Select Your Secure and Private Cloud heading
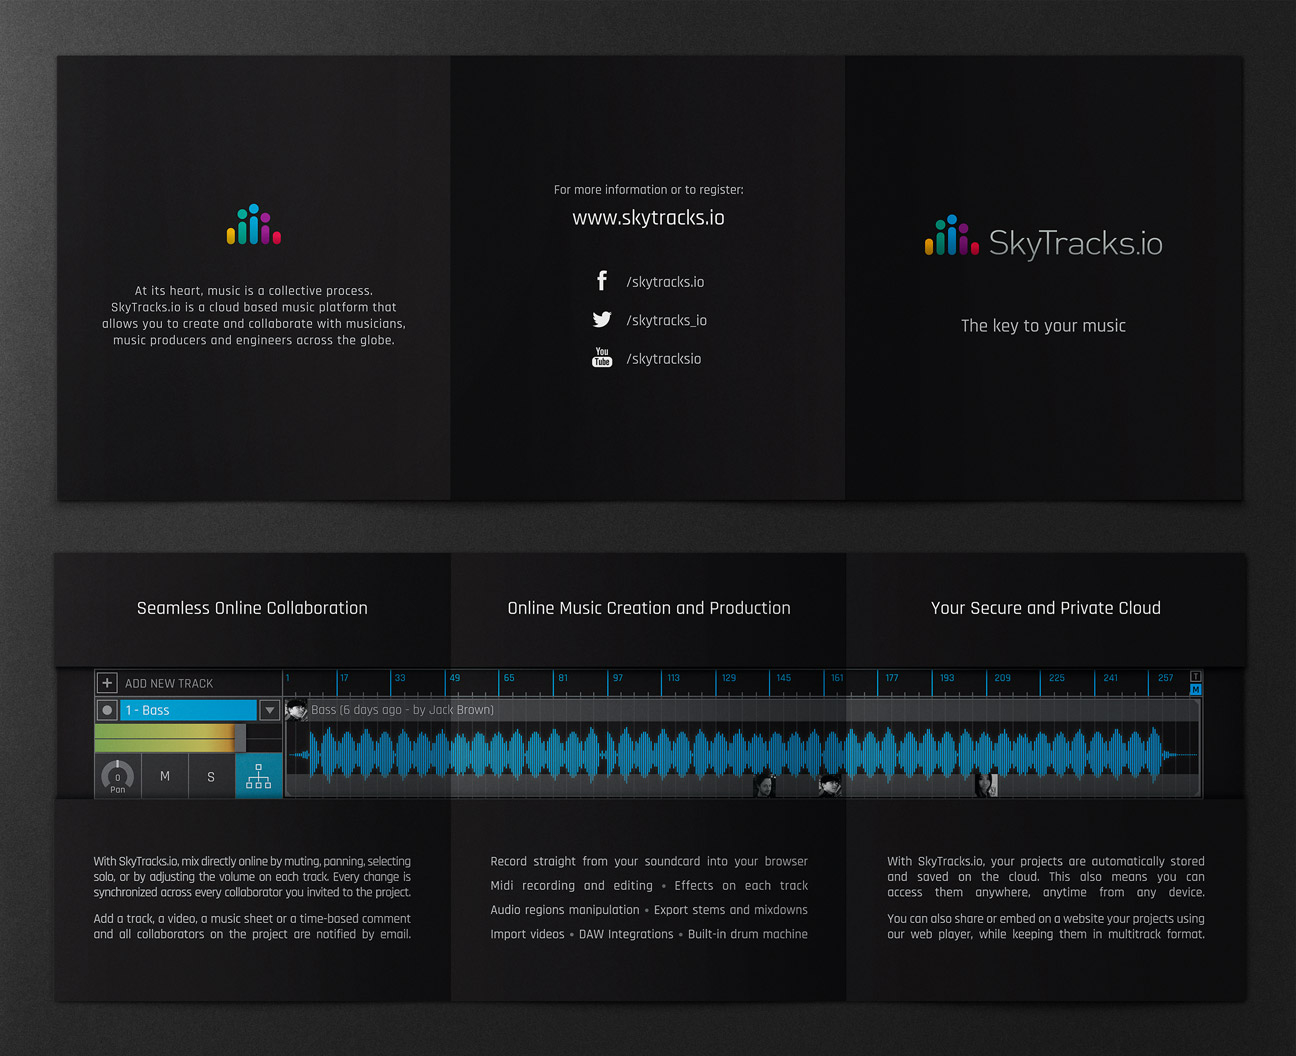The image size is (1296, 1056). tap(1045, 608)
